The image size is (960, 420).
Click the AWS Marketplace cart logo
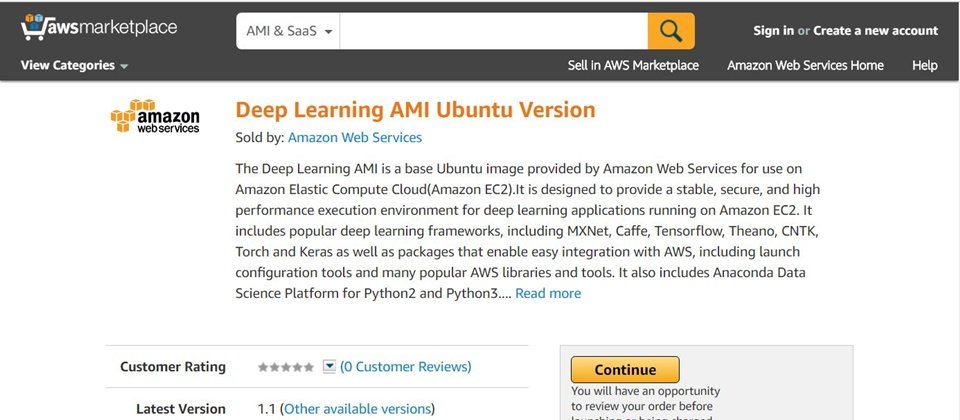[x=33, y=27]
